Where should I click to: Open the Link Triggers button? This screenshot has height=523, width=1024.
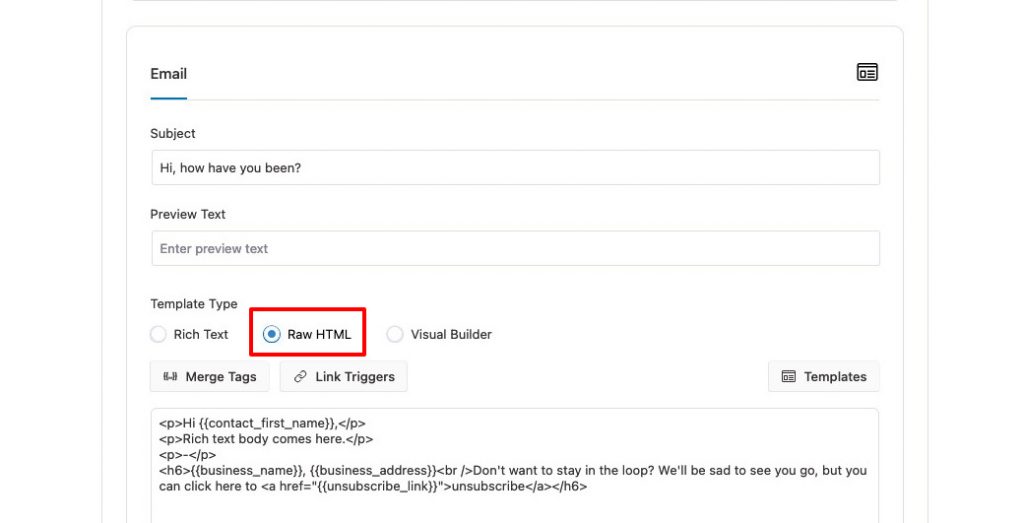344,377
